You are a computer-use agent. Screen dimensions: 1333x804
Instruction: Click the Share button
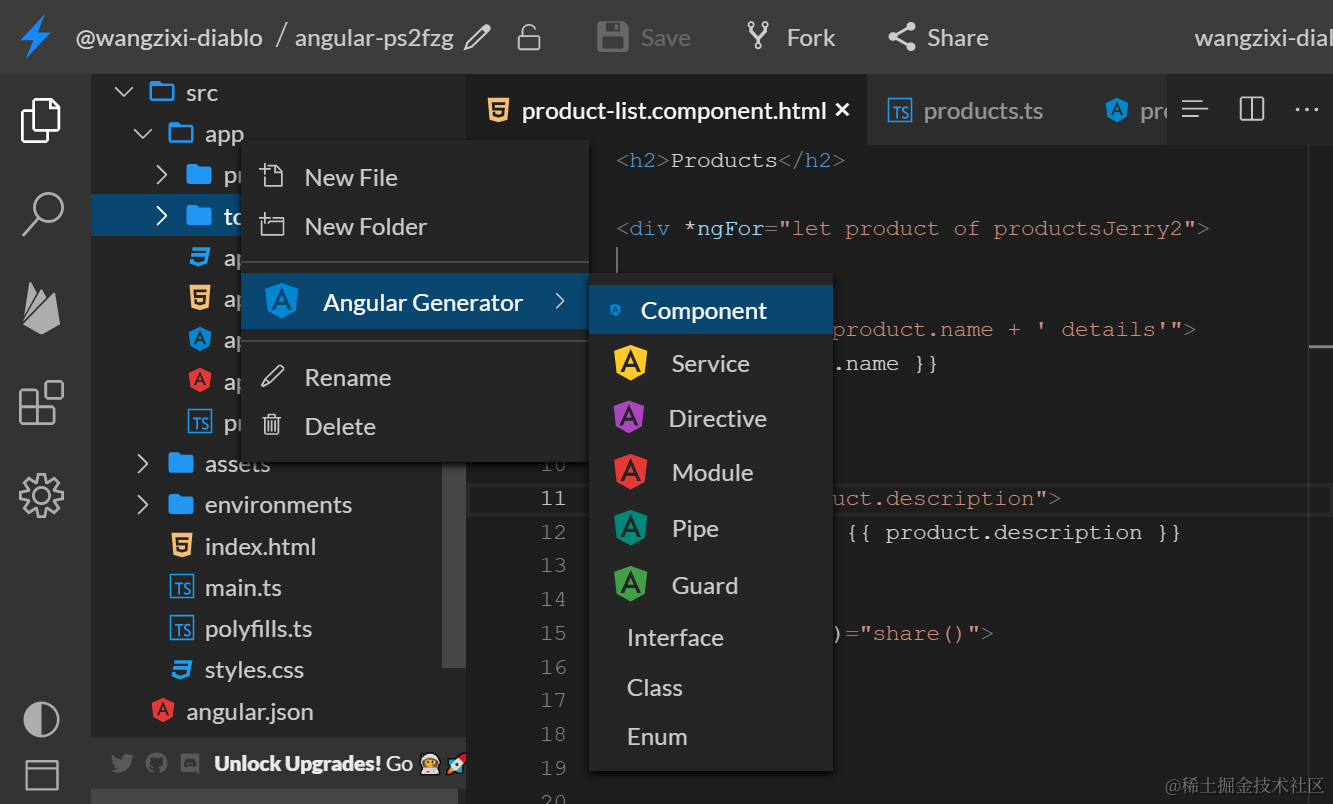[x=938, y=38]
